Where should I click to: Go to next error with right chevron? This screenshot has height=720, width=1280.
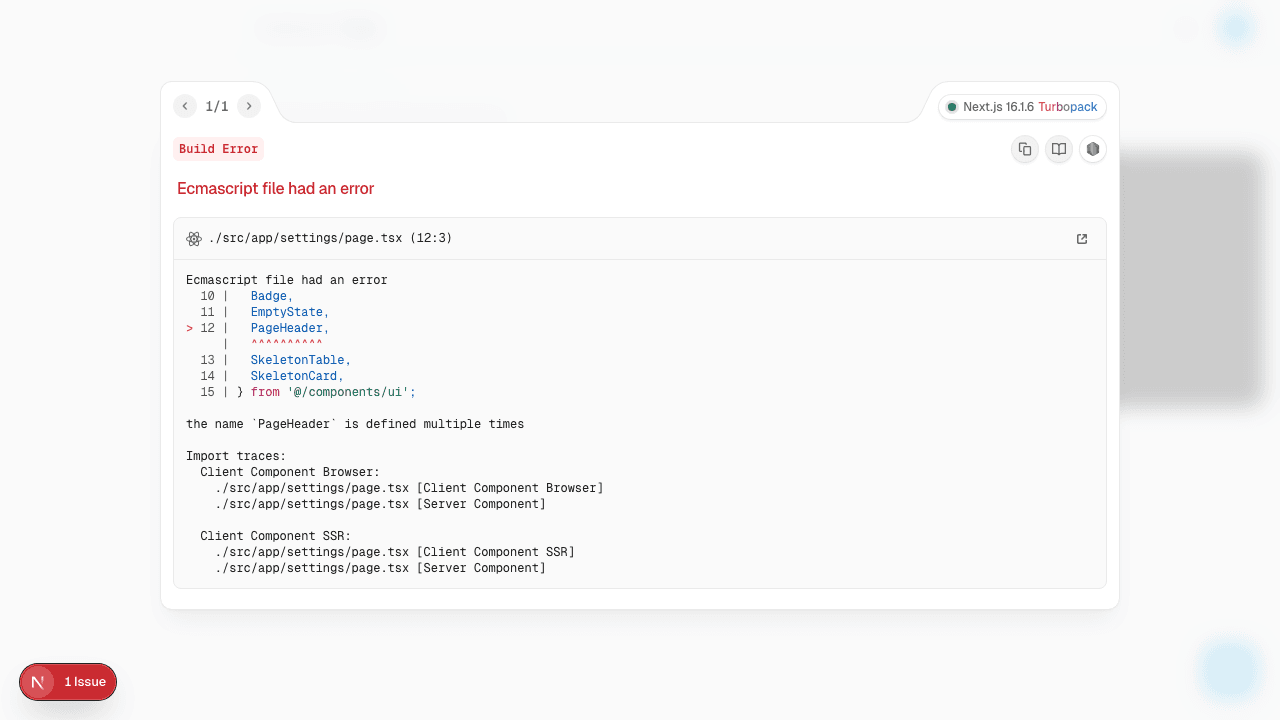[249, 106]
